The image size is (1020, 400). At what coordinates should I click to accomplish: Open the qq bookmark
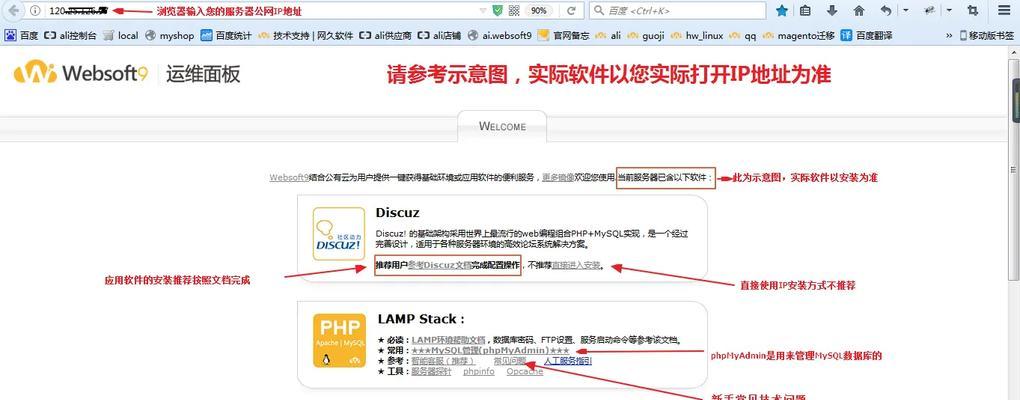point(743,36)
